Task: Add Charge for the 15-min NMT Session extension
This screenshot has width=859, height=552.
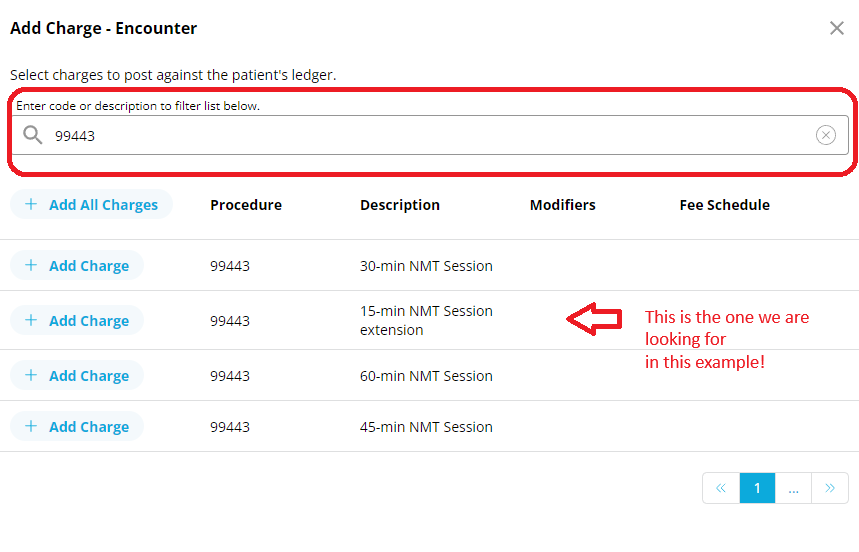Action: (x=77, y=320)
